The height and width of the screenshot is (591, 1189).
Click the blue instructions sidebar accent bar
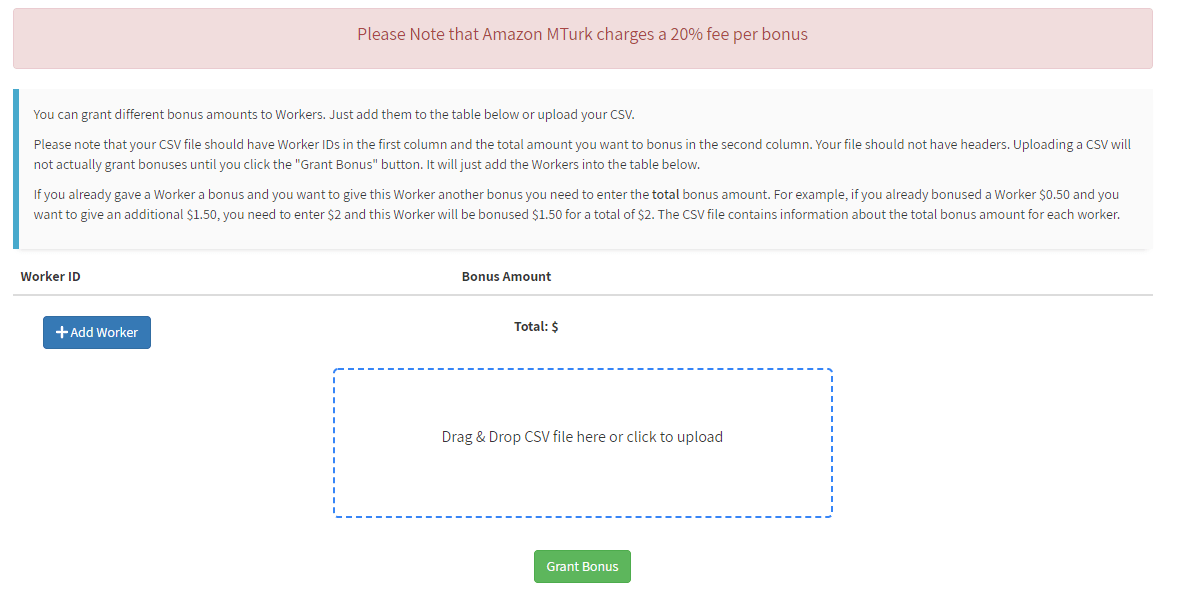coord(16,164)
